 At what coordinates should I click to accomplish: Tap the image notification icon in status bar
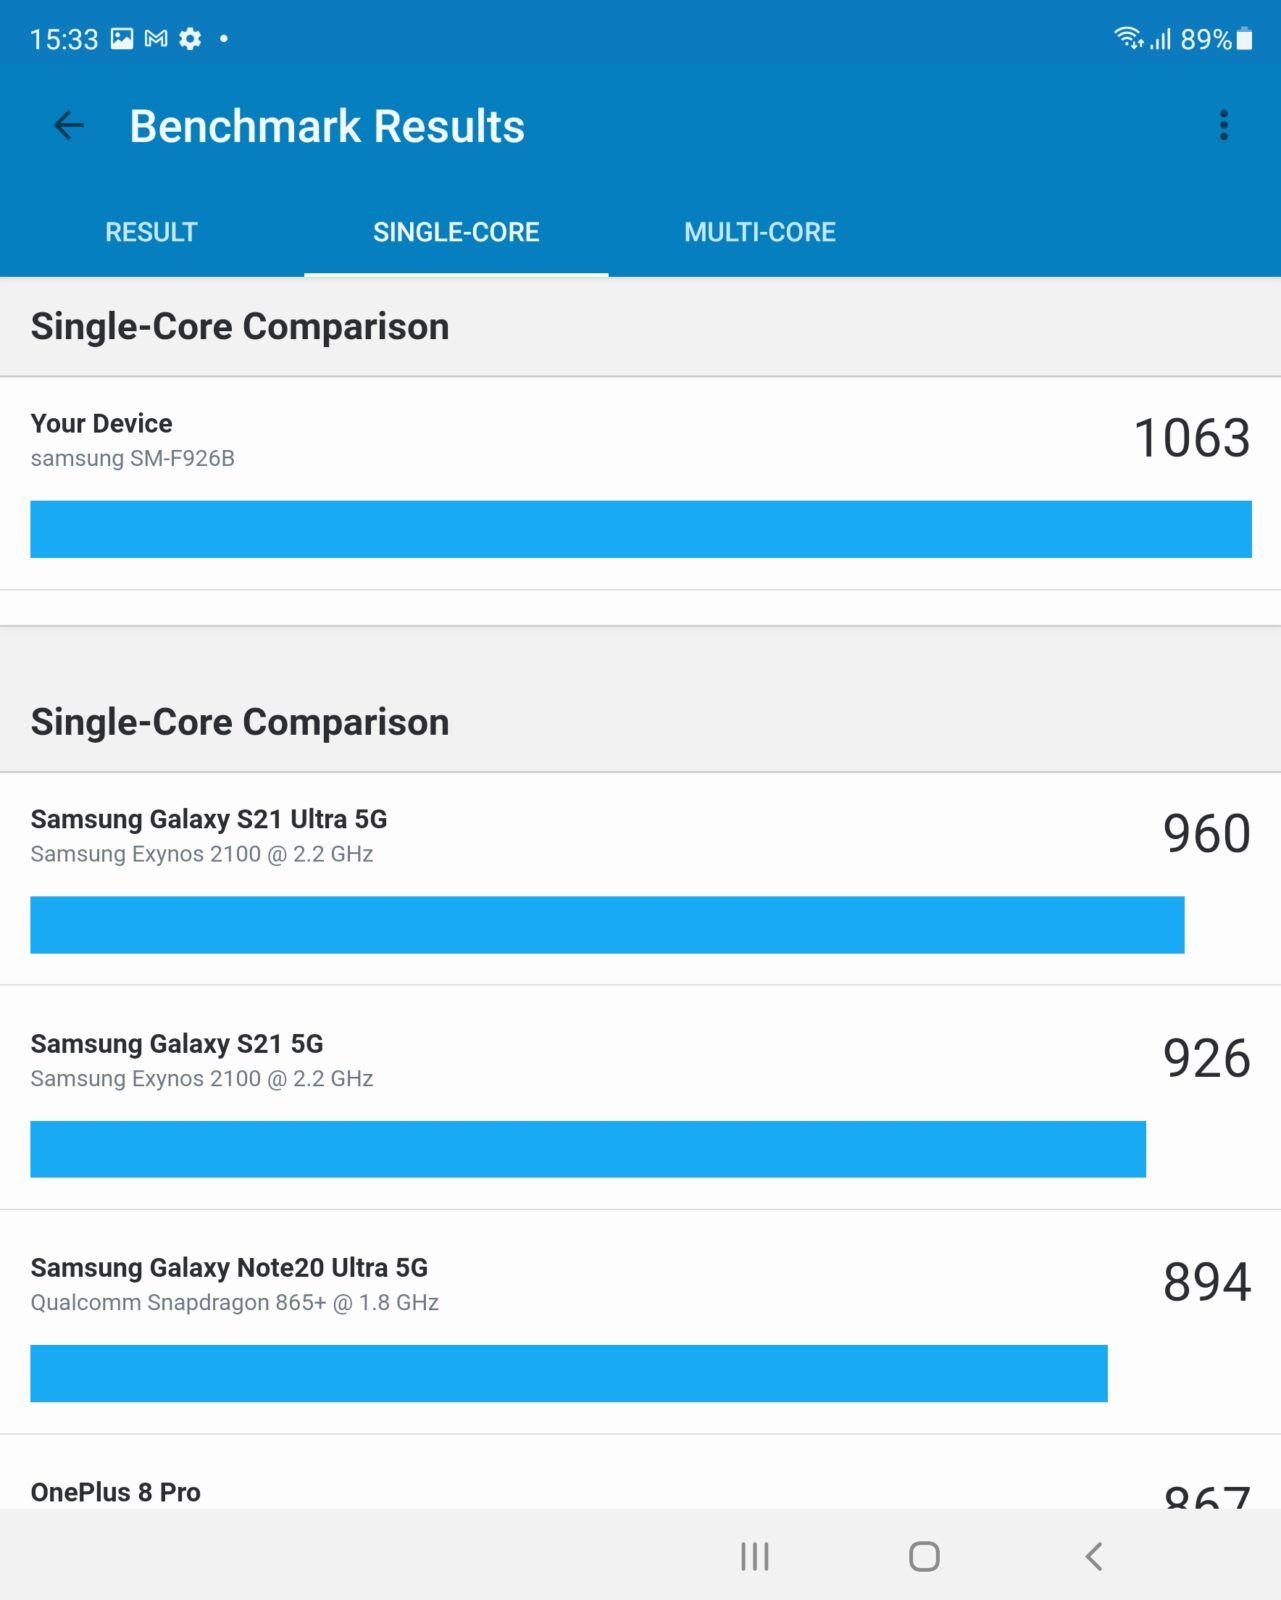tap(122, 39)
